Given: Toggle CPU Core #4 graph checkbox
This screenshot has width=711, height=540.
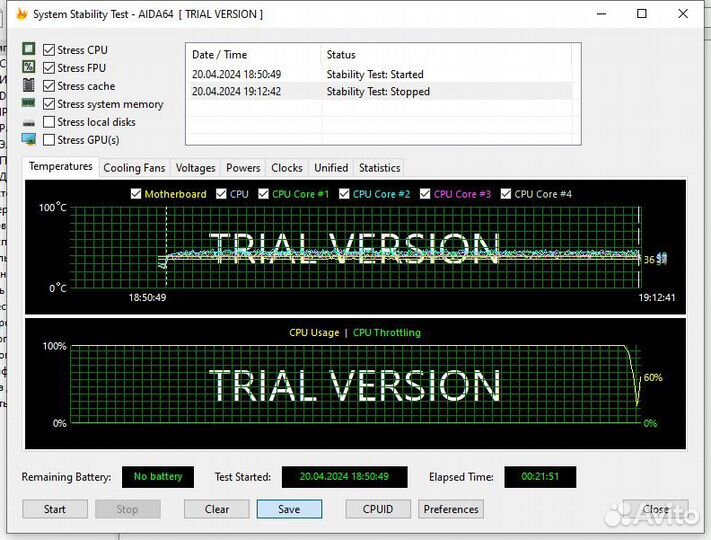Looking at the screenshot, I should tap(506, 194).
